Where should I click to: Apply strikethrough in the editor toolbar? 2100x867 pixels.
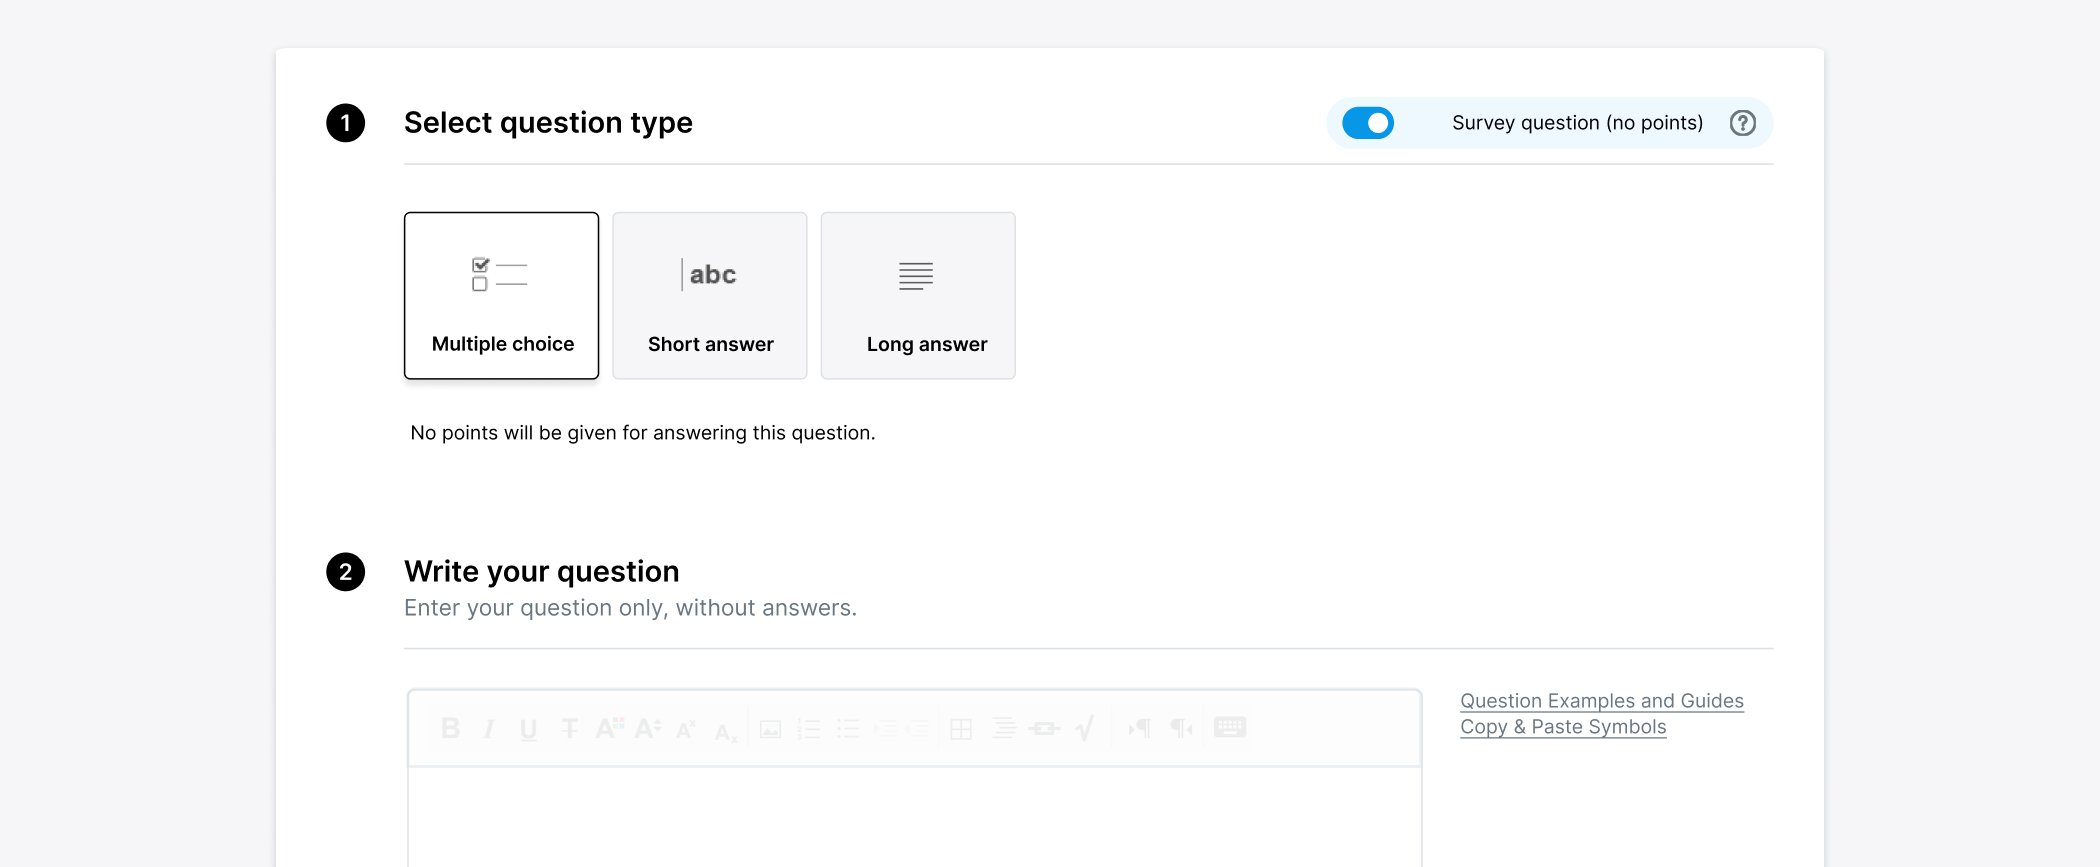(x=569, y=728)
